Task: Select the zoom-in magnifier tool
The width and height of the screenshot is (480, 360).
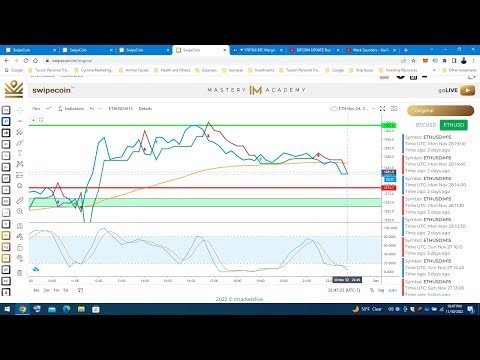Action: click(20, 211)
